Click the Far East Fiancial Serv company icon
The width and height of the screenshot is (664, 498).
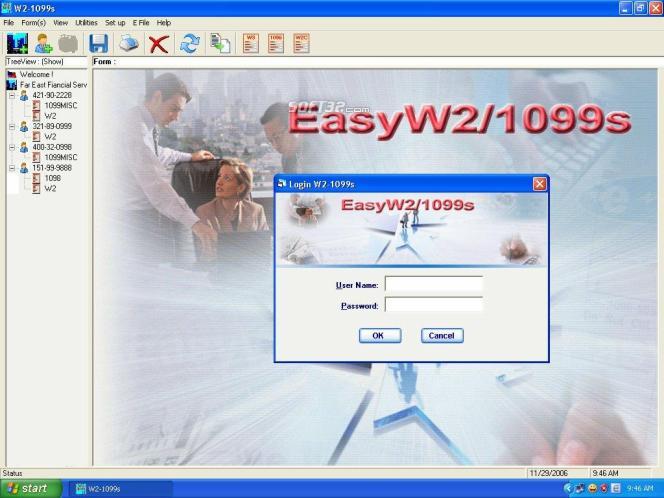[12, 85]
